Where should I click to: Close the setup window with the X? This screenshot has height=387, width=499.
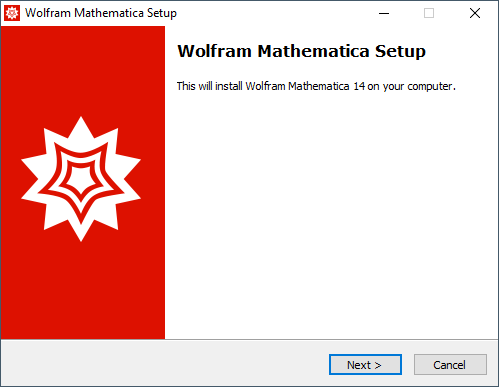coord(475,13)
